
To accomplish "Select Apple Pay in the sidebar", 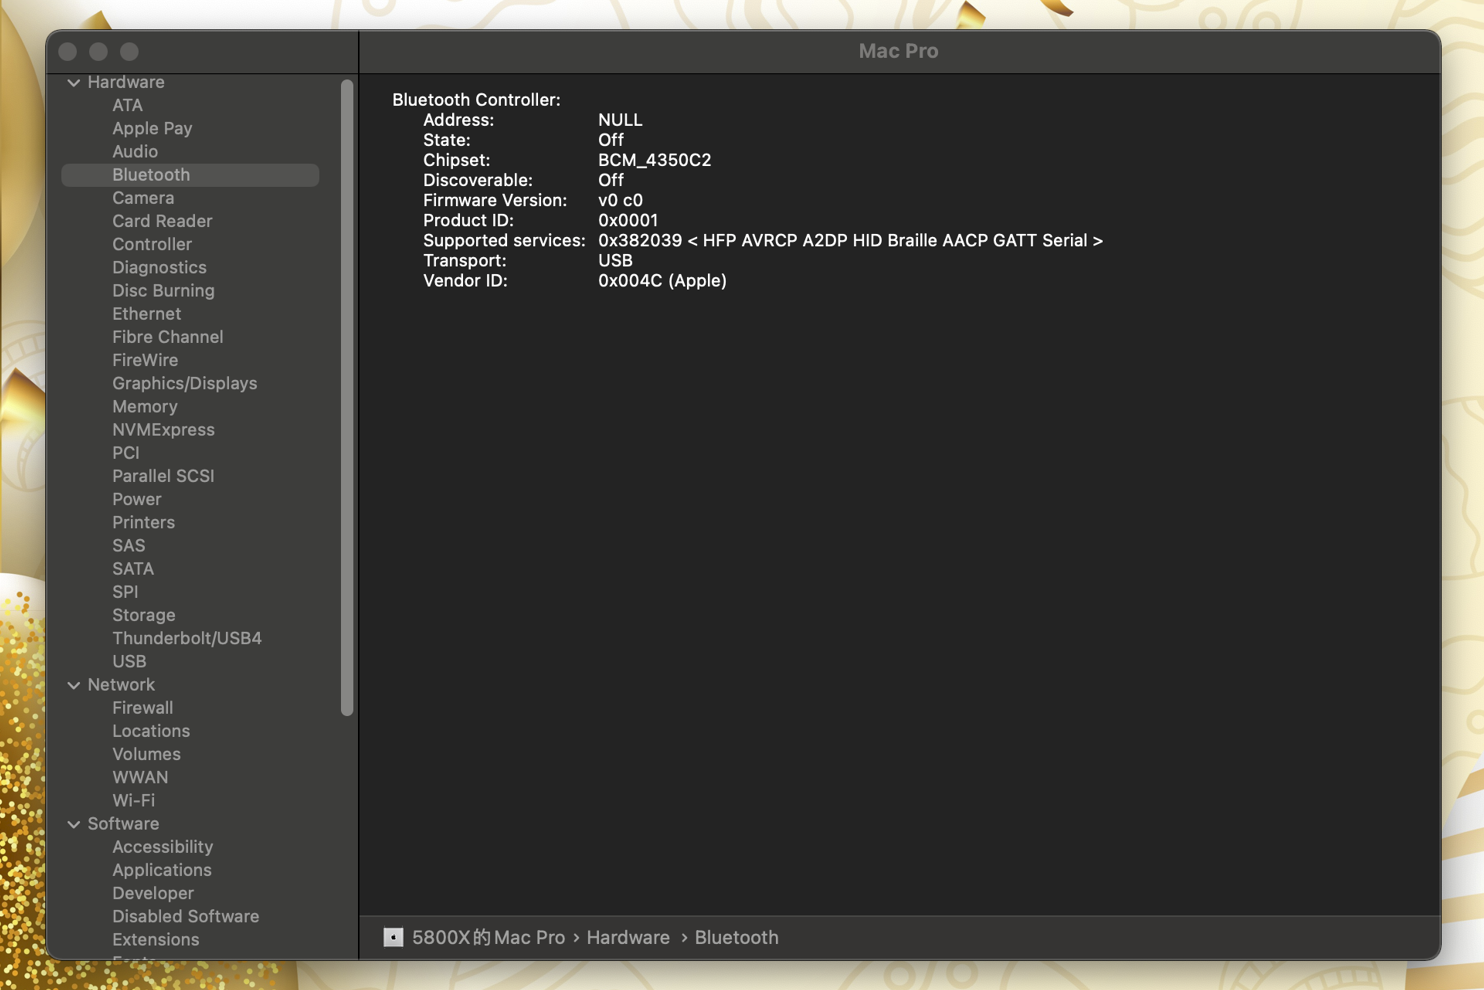I will coord(152,128).
